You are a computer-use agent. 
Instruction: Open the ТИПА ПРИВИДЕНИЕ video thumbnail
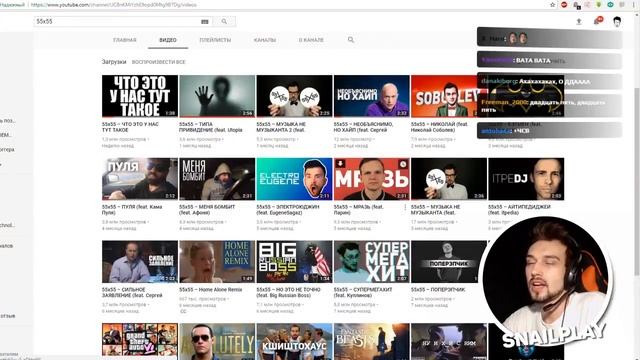217,96
